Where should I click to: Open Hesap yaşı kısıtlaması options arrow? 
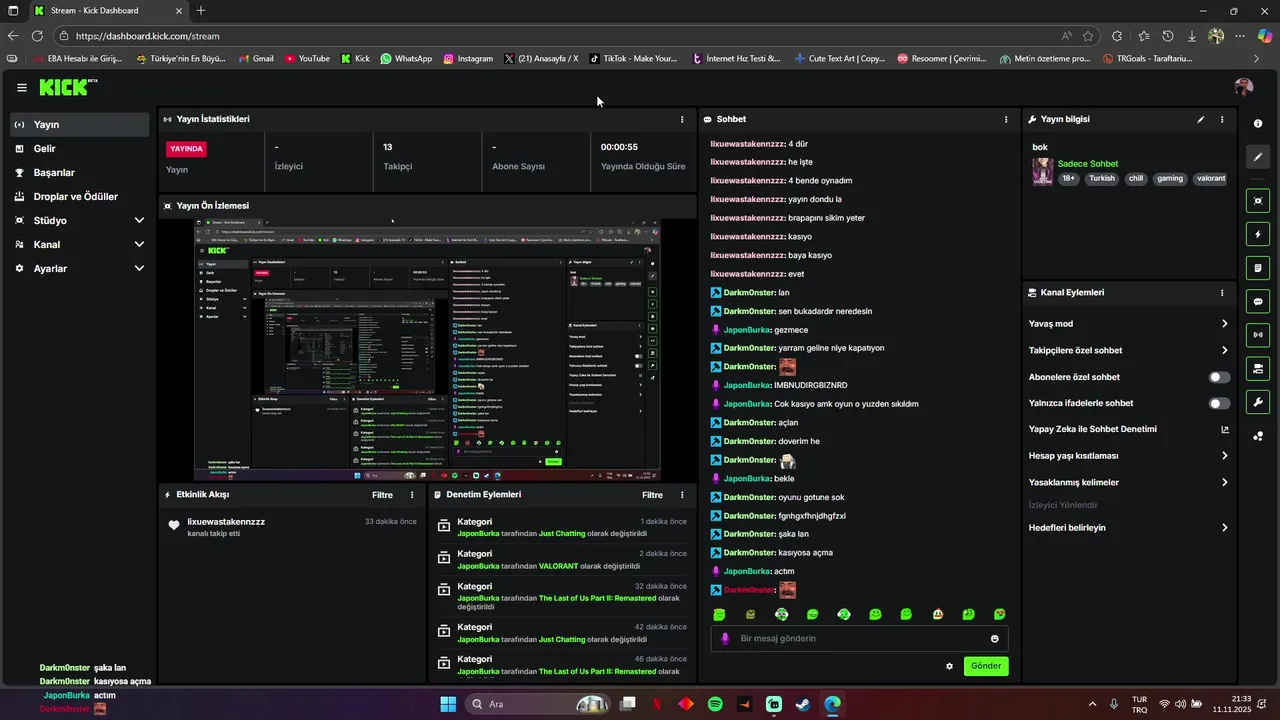pyautogui.click(x=1225, y=456)
